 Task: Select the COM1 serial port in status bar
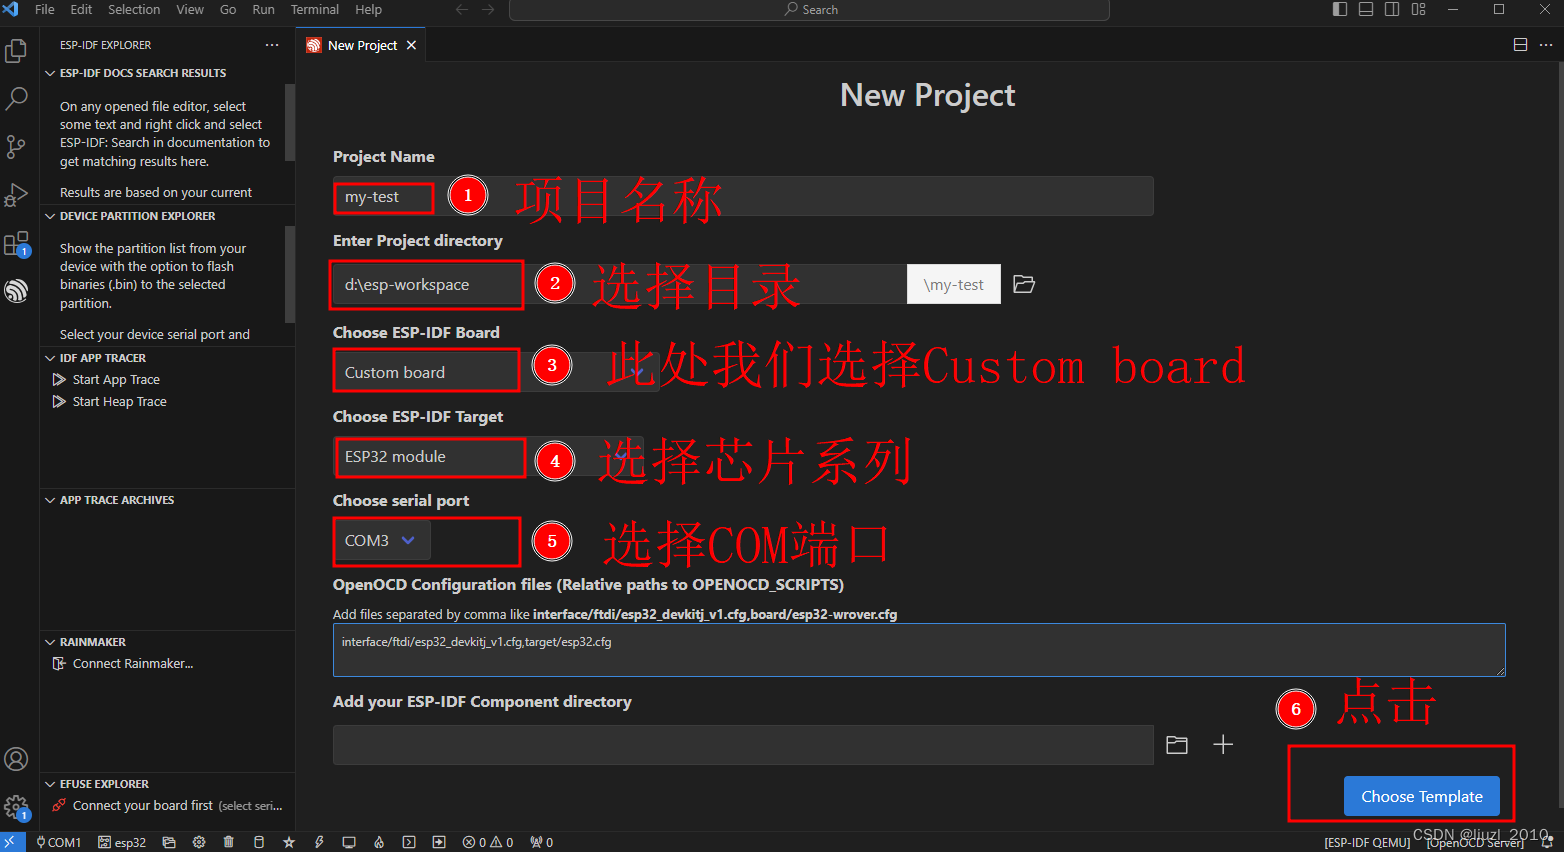[x=58, y=842]
